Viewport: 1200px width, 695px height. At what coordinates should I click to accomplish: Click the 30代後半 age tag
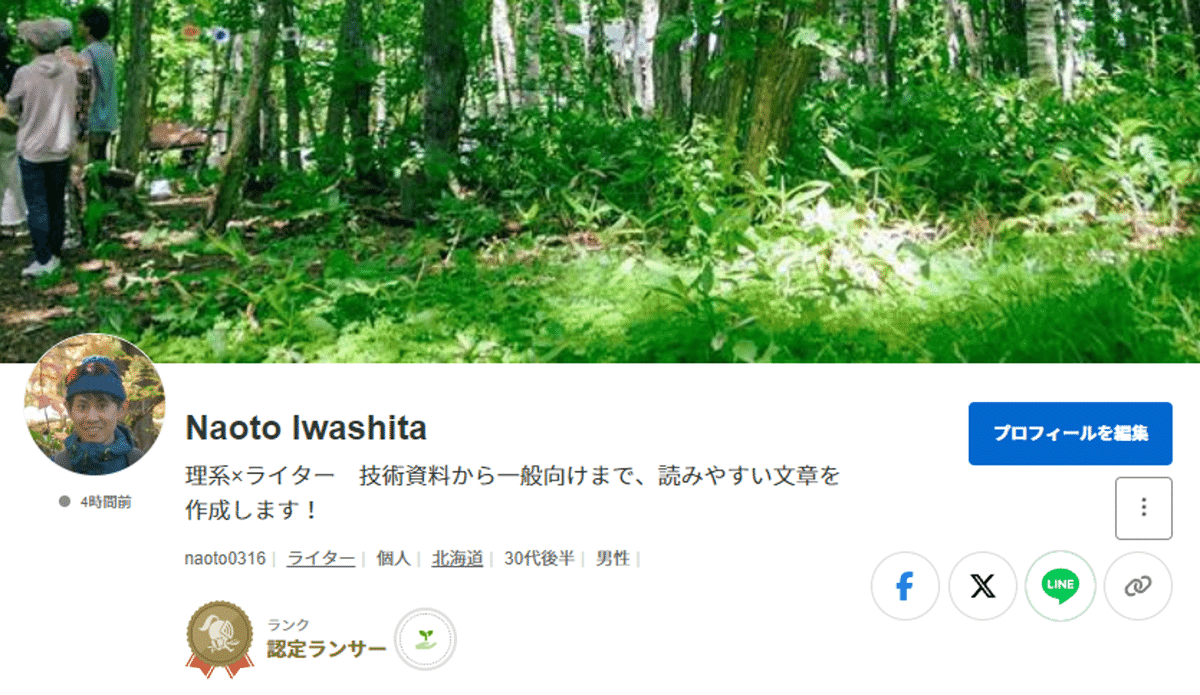click(539, 558)
